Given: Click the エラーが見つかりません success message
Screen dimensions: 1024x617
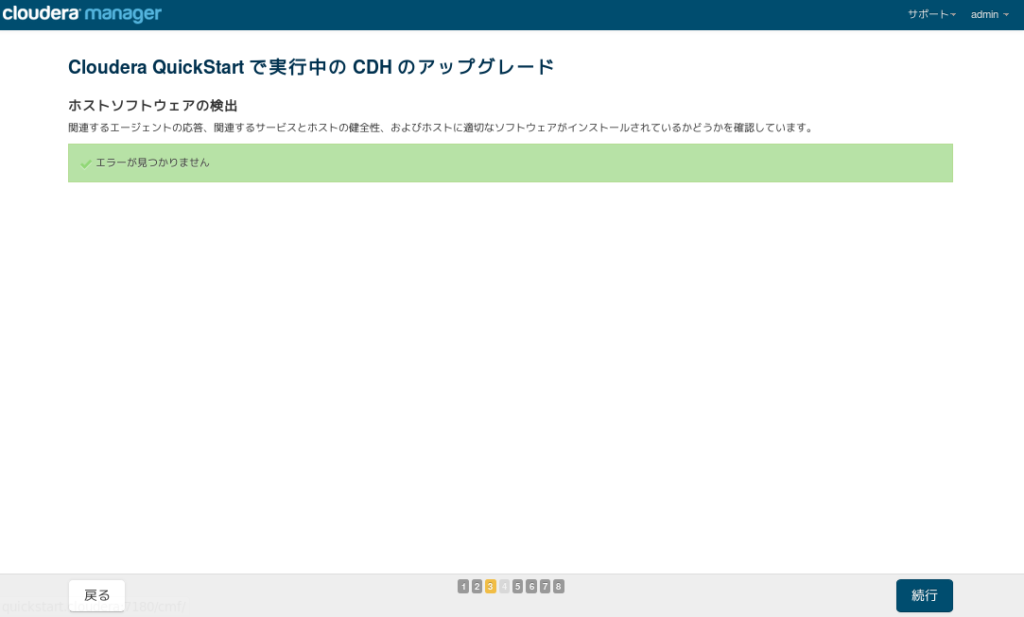Looking at the screenshot, I should point(153,163).
